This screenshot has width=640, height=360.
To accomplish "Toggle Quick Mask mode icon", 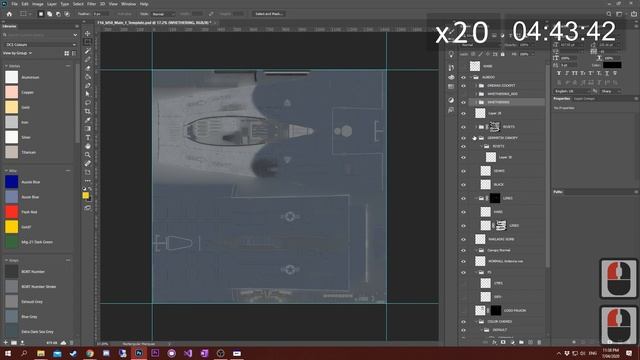I will click(x=87, y=208).
